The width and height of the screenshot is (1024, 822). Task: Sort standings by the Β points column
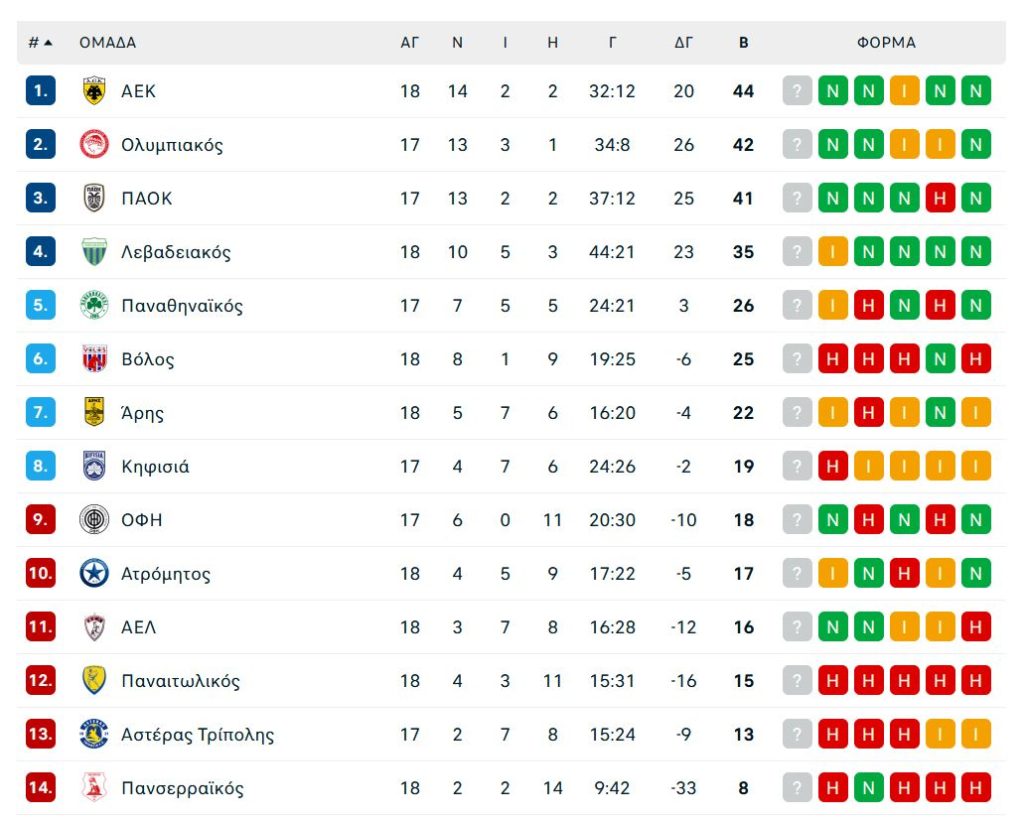(743, 42)
